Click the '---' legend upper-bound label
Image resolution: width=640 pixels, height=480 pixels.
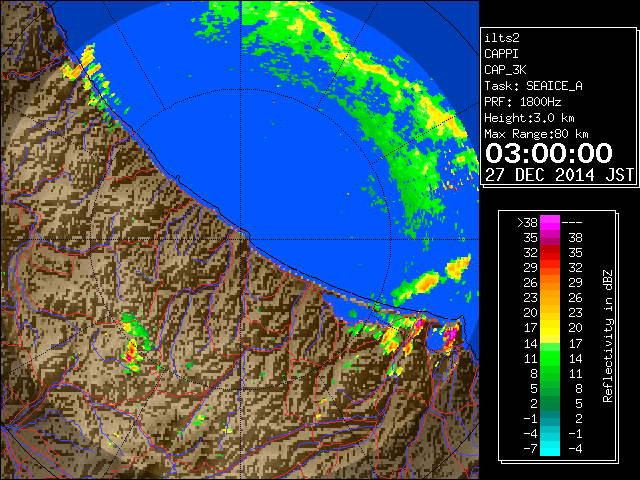click(x=572, y=223)
